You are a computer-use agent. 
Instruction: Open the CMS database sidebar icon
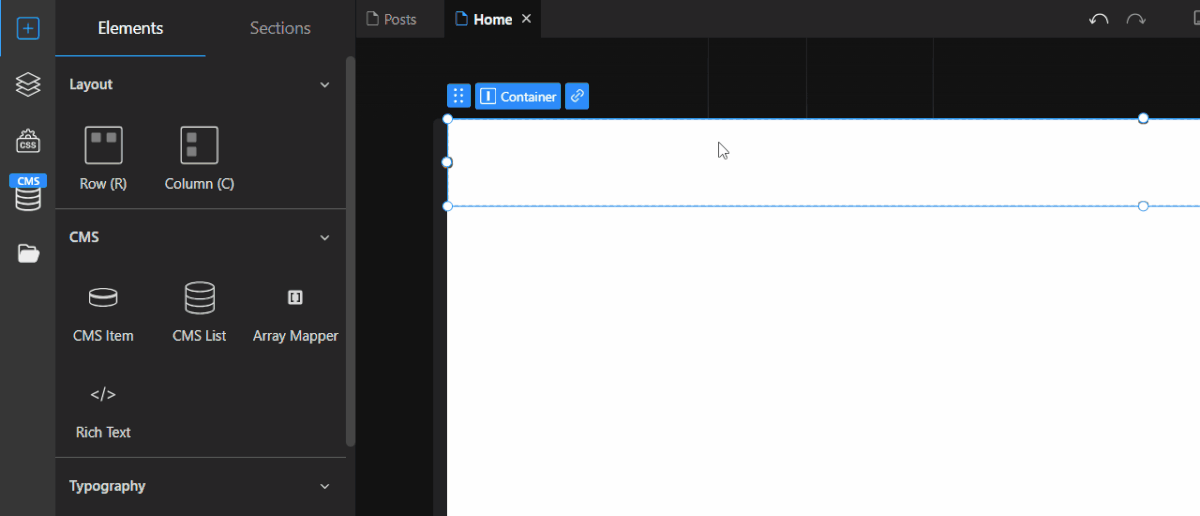[28, 197]
